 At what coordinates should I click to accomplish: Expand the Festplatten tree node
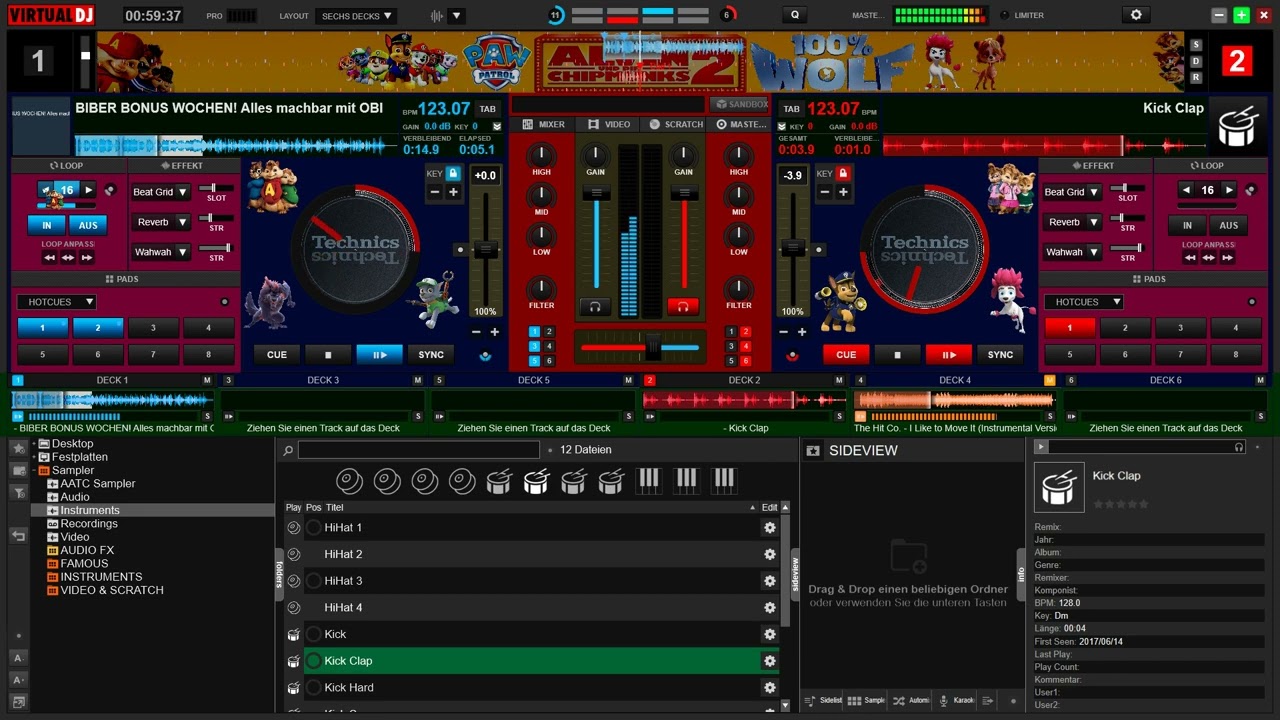(x=34, y=457)
